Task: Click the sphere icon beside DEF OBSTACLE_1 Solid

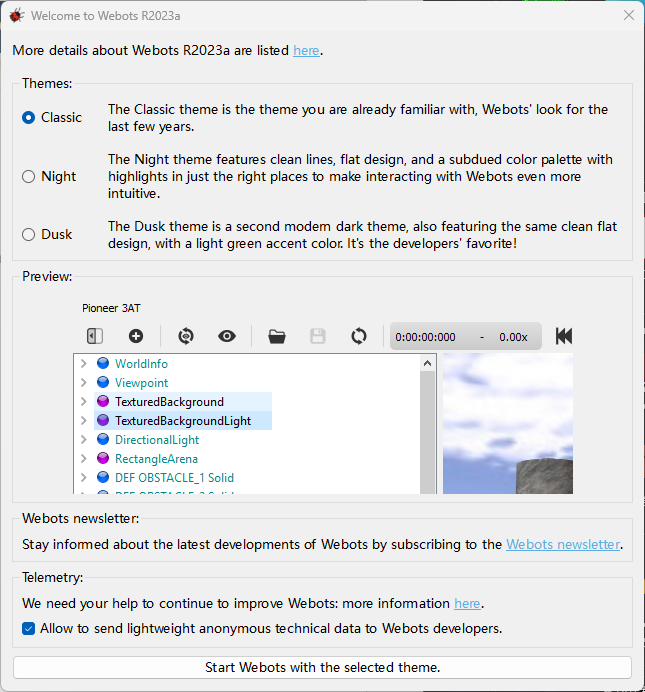Action: [103, 477]
